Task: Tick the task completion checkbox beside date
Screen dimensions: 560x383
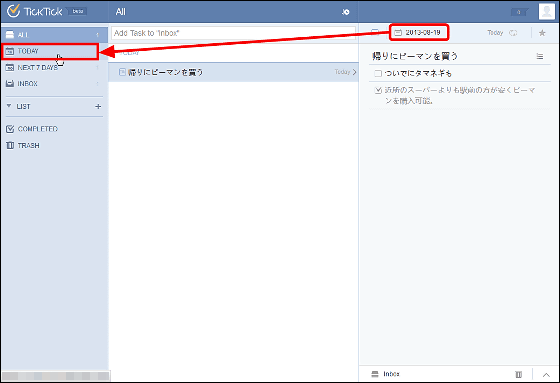Action: click(375, 33)
